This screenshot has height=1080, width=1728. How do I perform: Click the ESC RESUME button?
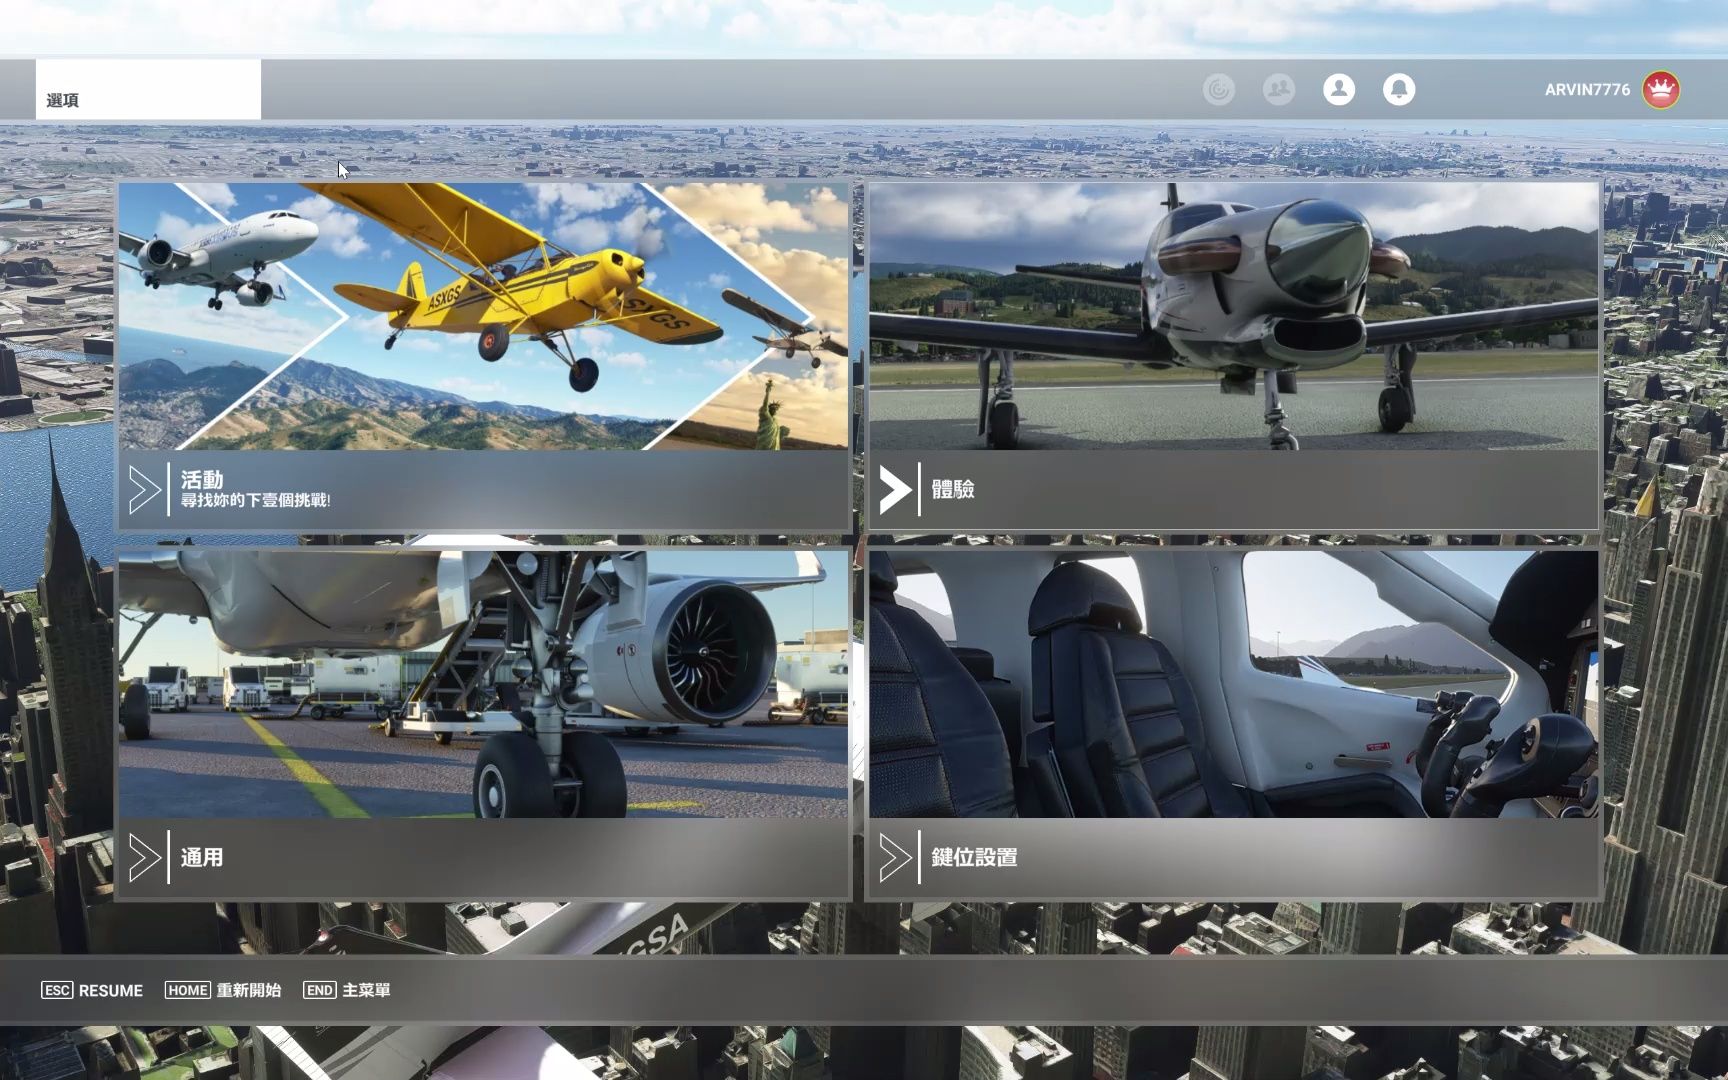pyautogui.click(x=92, y=990)
